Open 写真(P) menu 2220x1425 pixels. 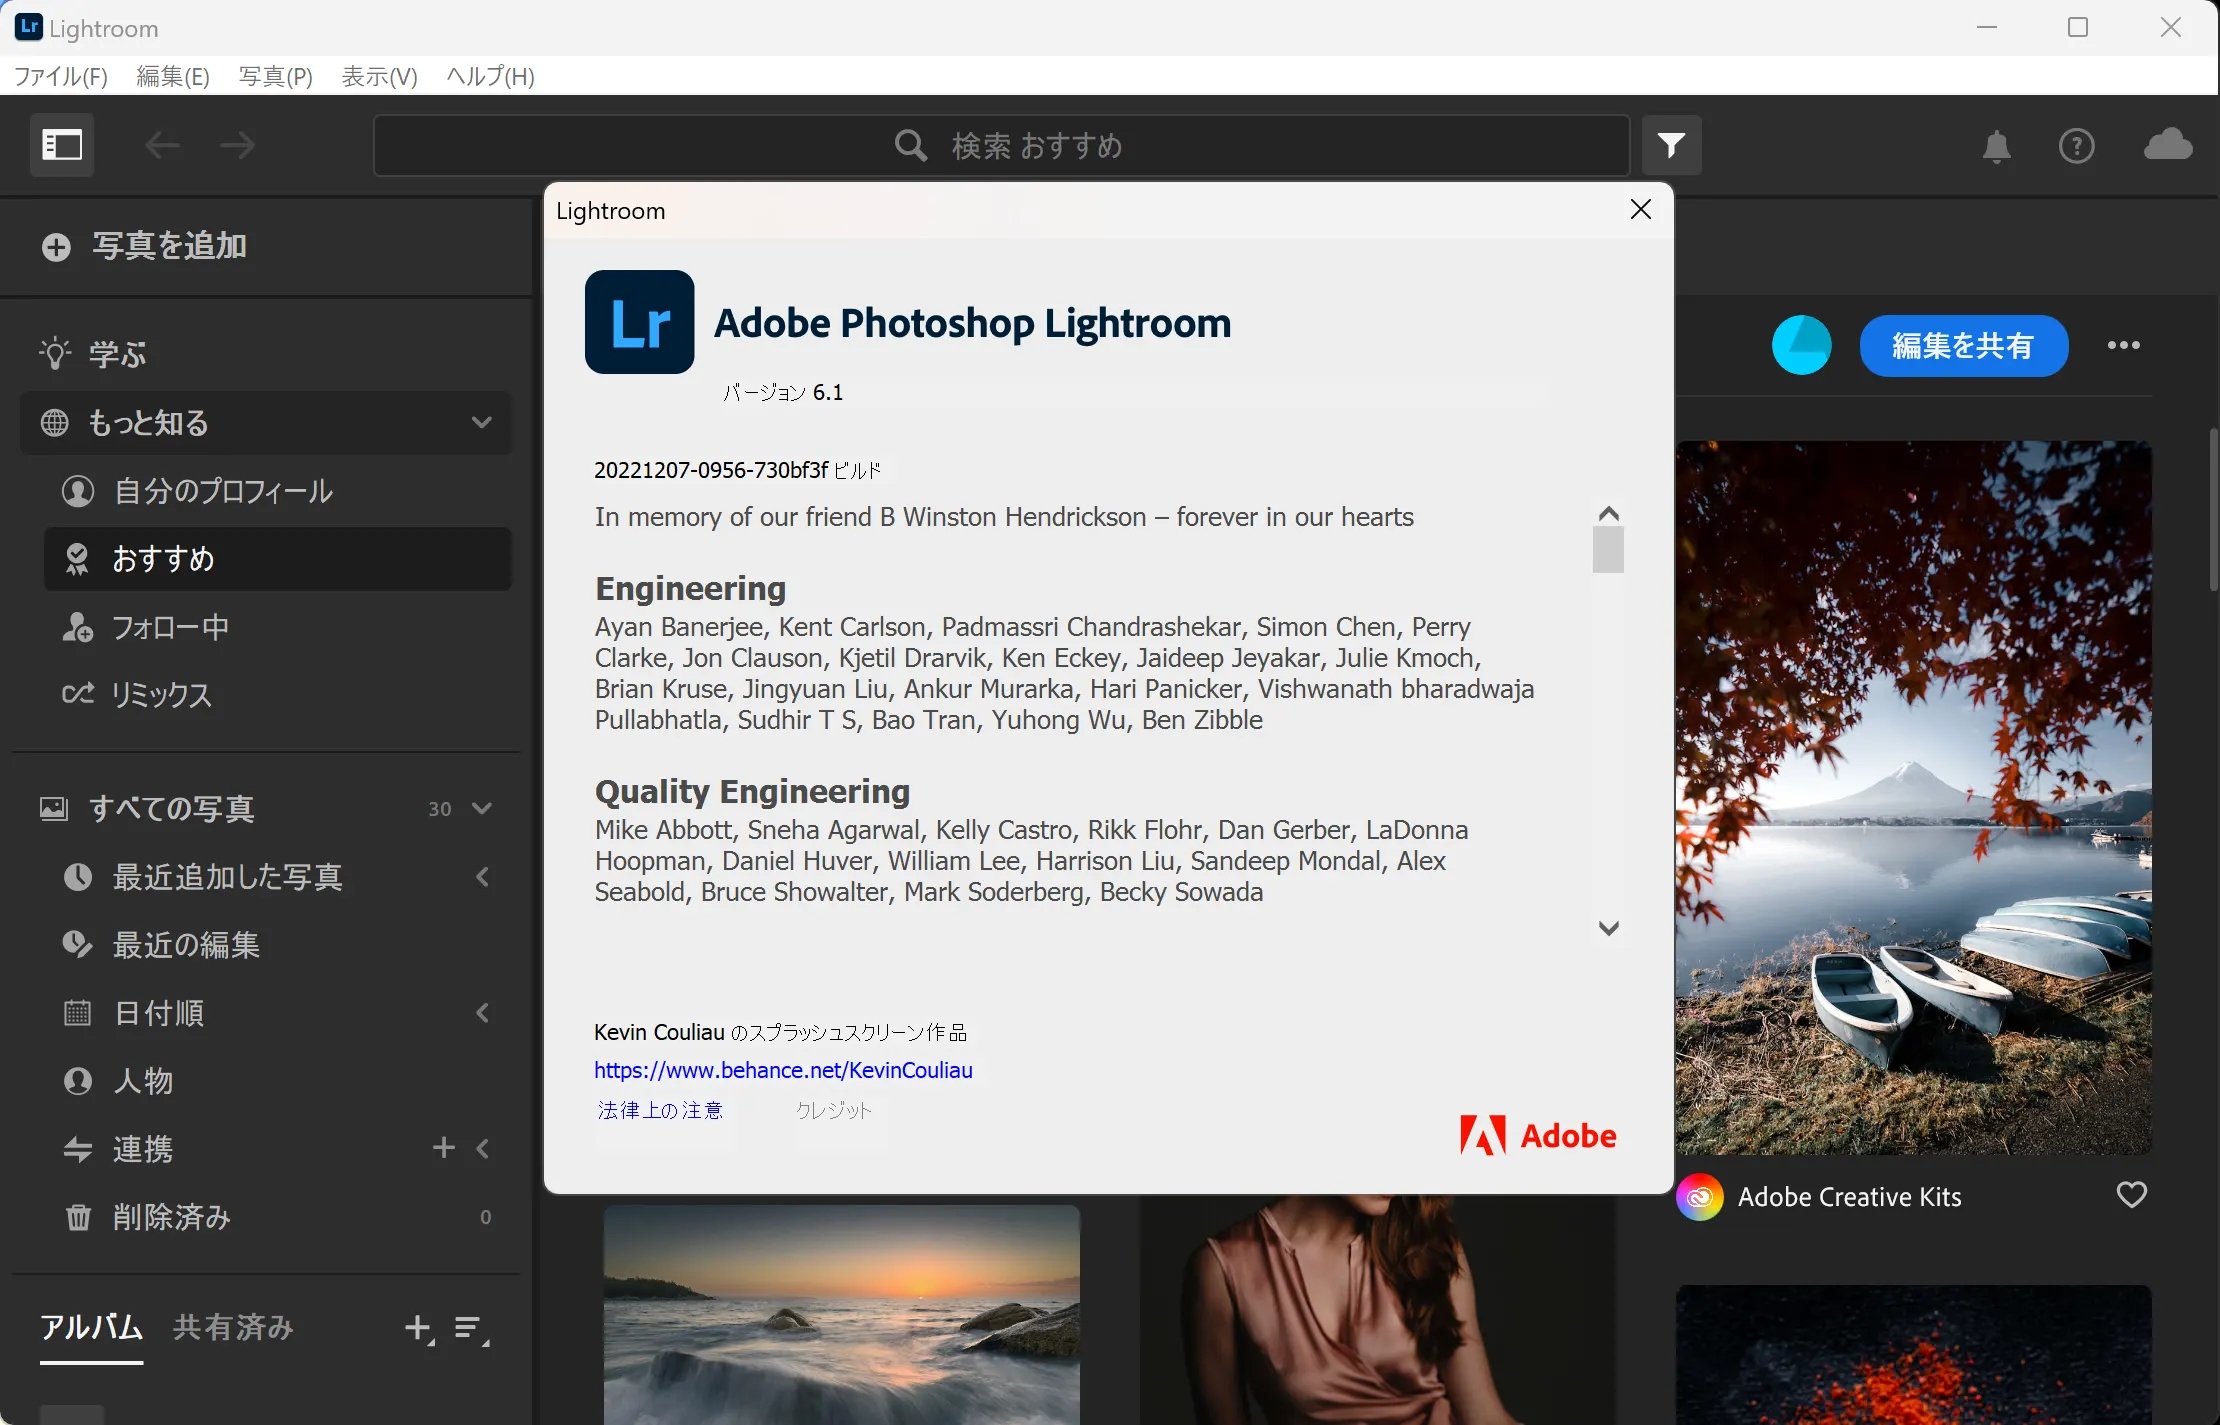click(276, 76)
